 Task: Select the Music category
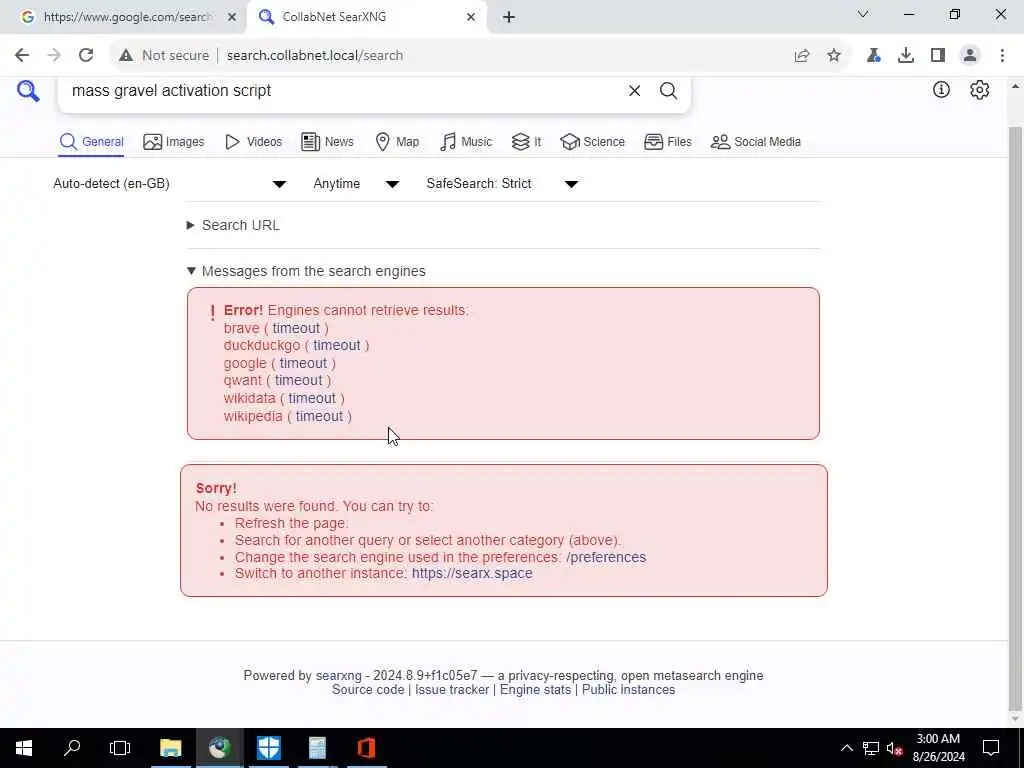point(466,142)
